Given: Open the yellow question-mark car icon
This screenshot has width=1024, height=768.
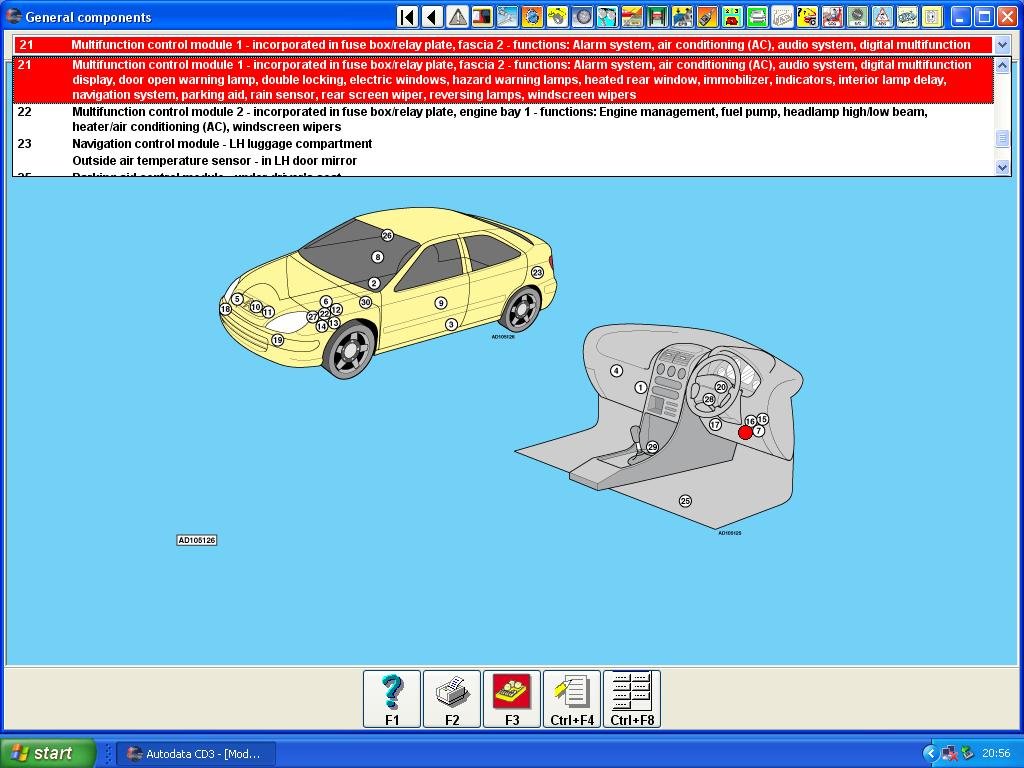Looking at the screenshot, I should (807, 16).
